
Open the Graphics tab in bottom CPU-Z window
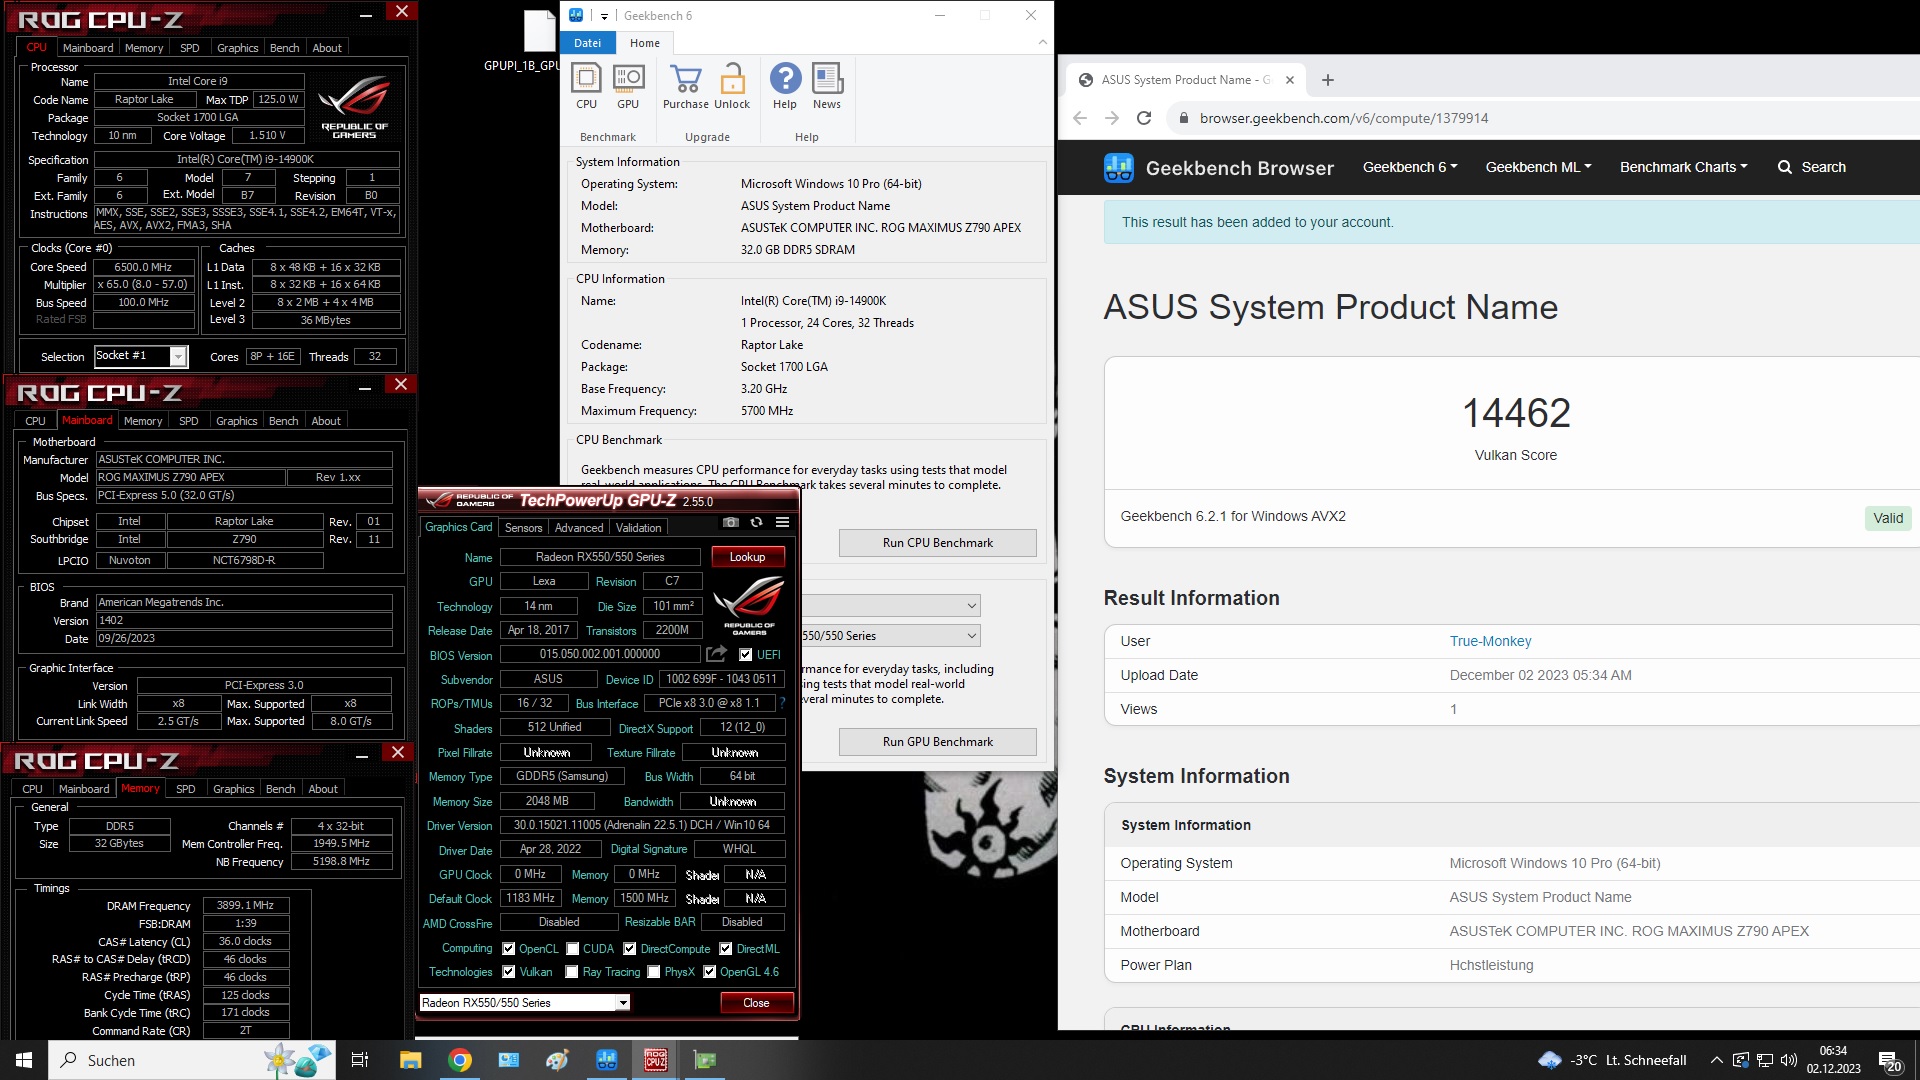(x=234, y=789)
